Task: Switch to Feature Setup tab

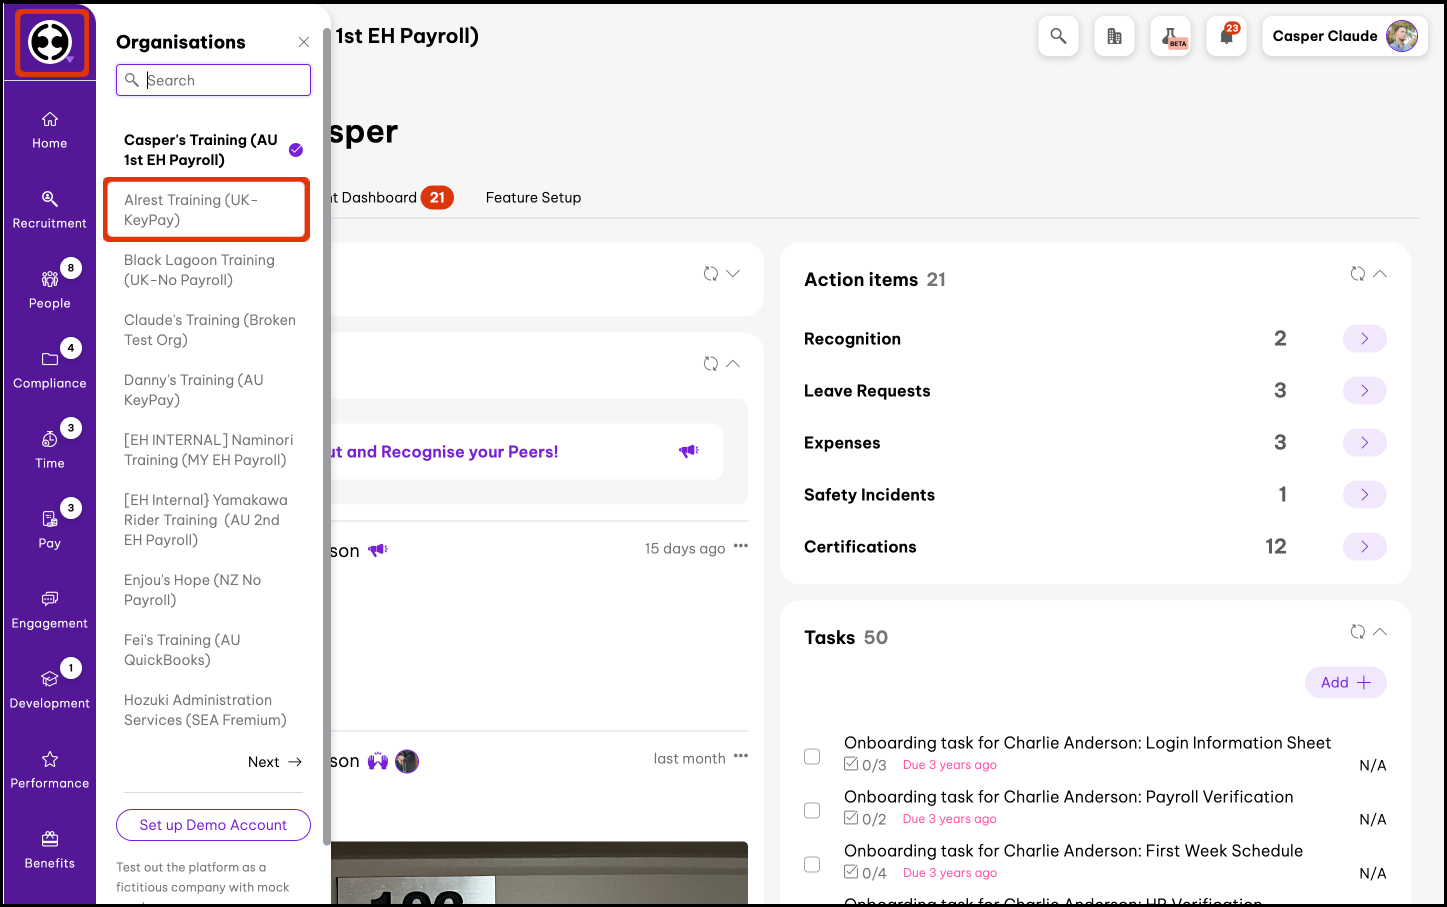Action: [533, 198]
